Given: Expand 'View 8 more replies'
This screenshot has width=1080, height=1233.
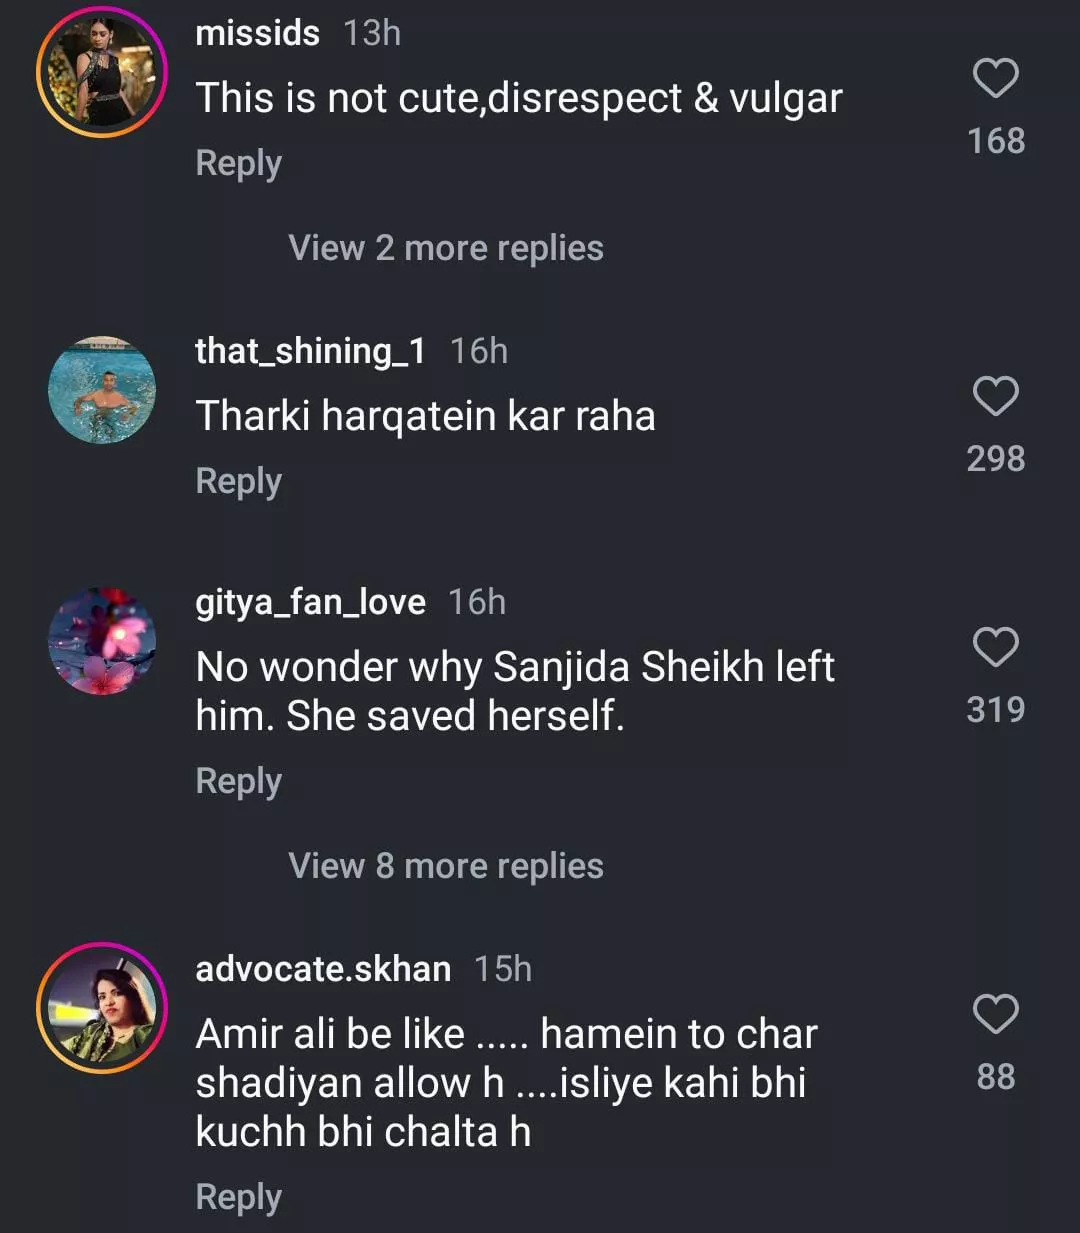Looking at the screenshot, I should point(445,866).
